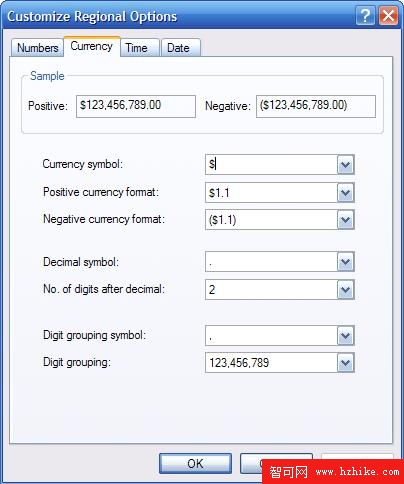
Task: Select the Currency tab
Action: tap(92, 46)
